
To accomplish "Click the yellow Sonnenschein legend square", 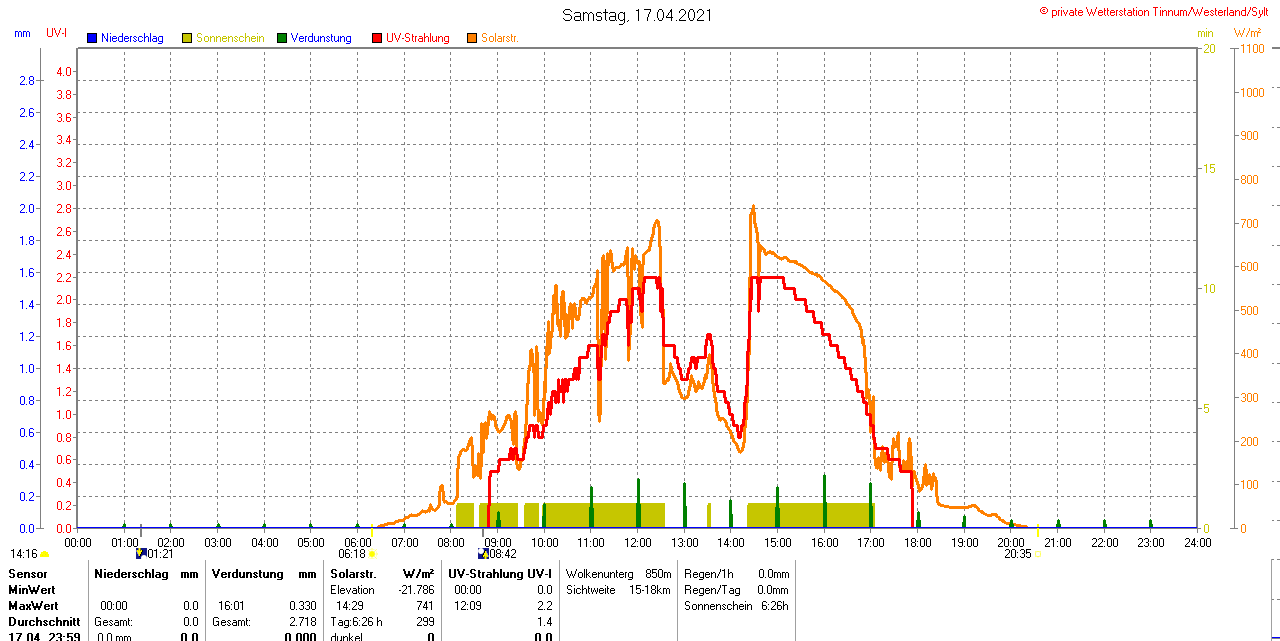I will pyautogui.click(x=187, y=38).
